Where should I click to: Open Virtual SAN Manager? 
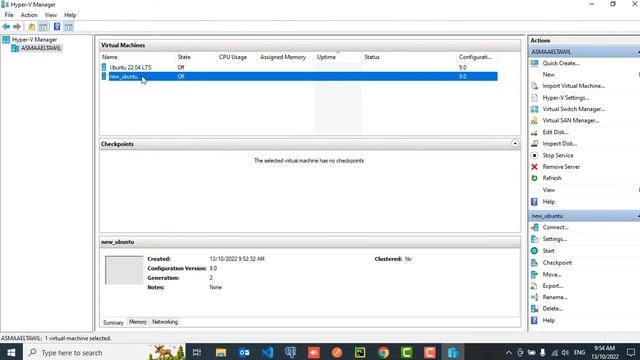point(571,121)
